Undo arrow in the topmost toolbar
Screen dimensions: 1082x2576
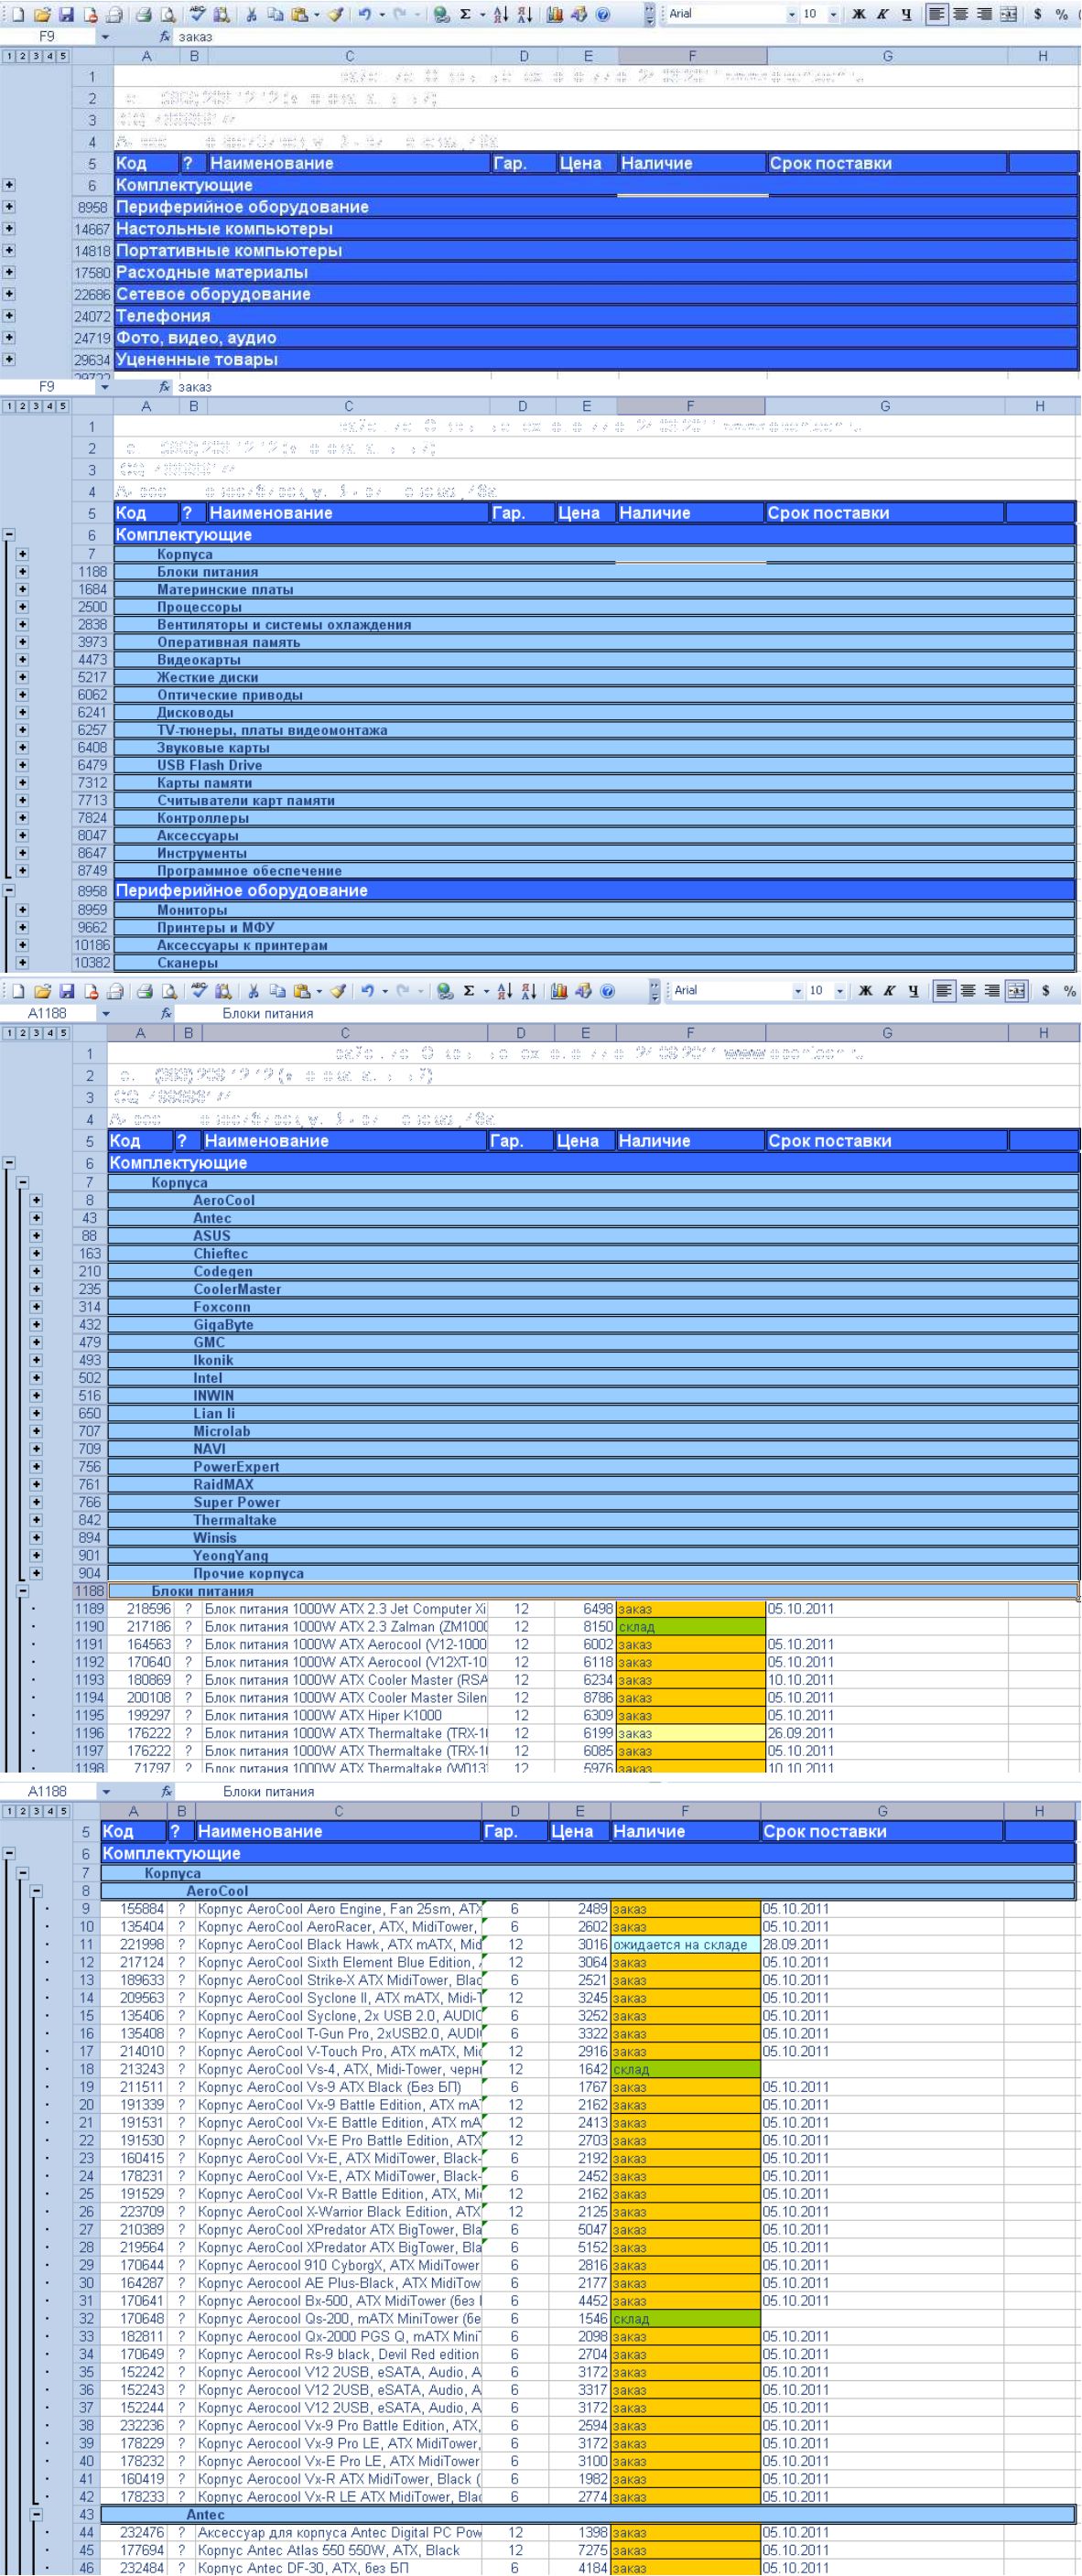tap(365, 14)
